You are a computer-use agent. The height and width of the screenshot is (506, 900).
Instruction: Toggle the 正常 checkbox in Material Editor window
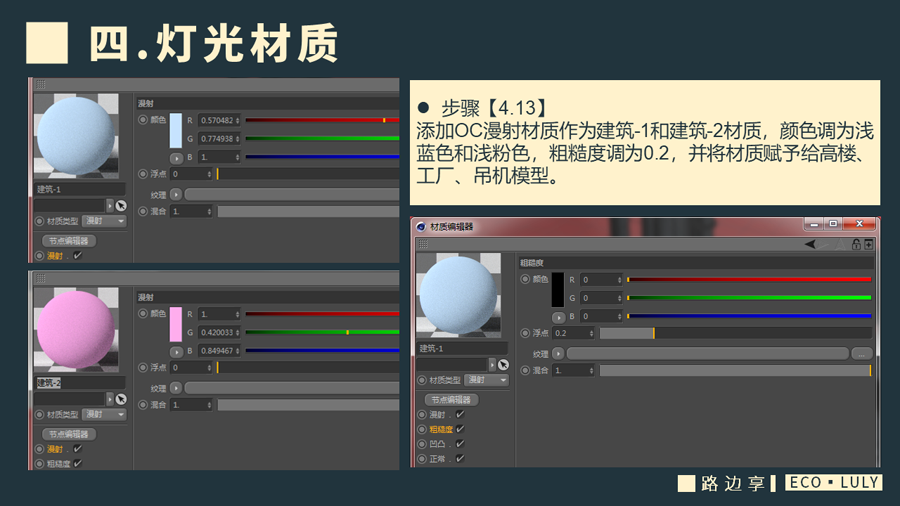tap(460, 459)
